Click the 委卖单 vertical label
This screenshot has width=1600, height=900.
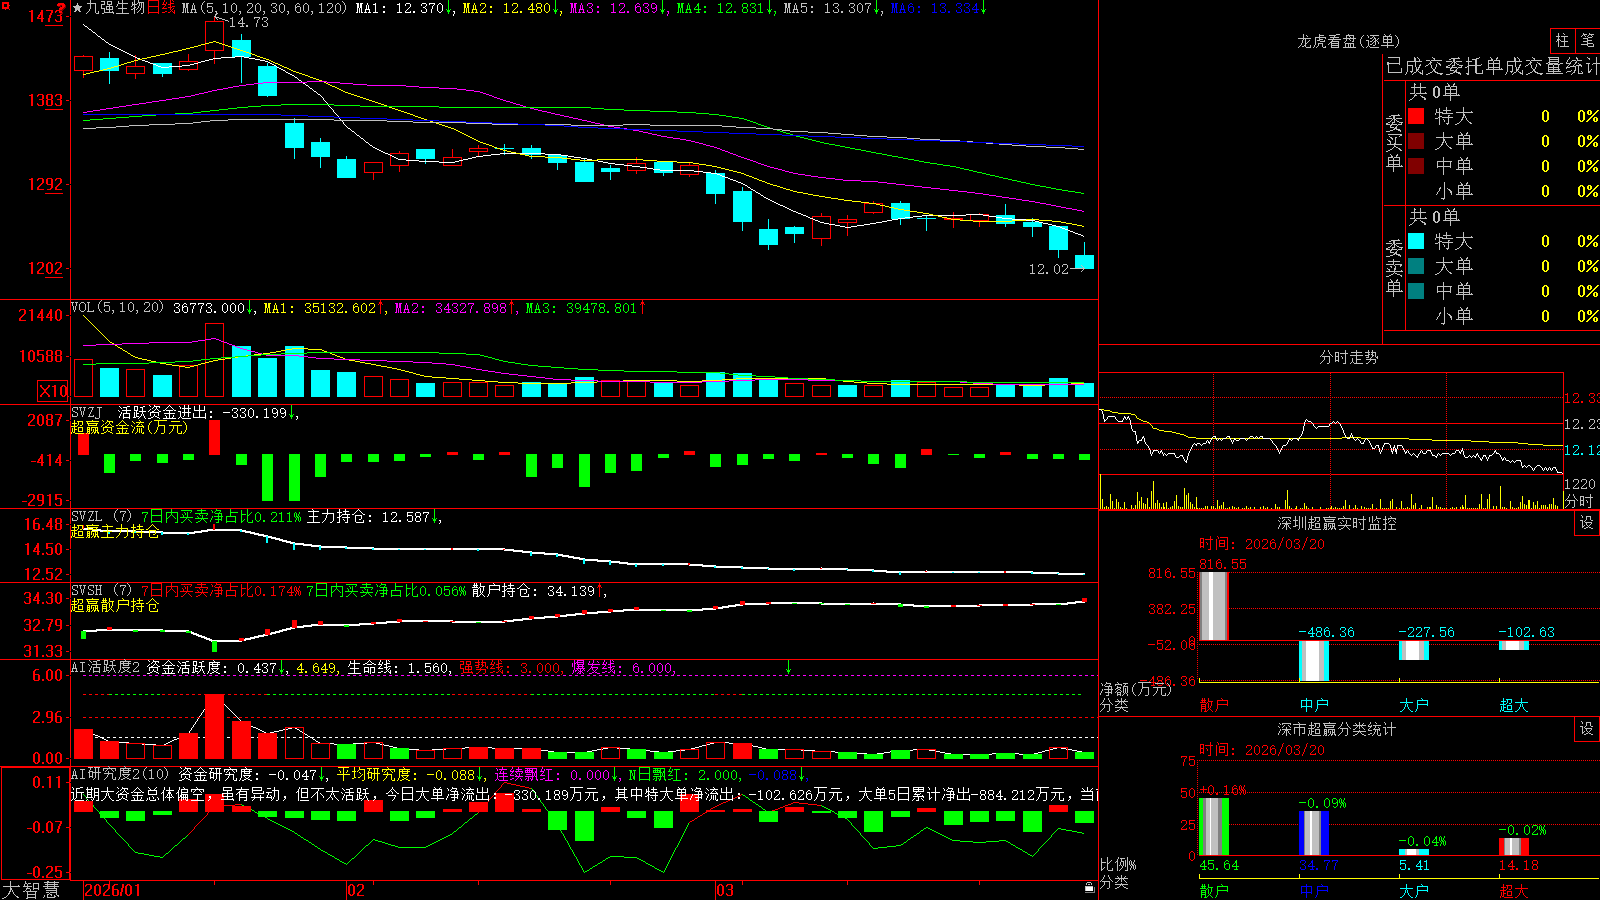(x=1394, y=267)
